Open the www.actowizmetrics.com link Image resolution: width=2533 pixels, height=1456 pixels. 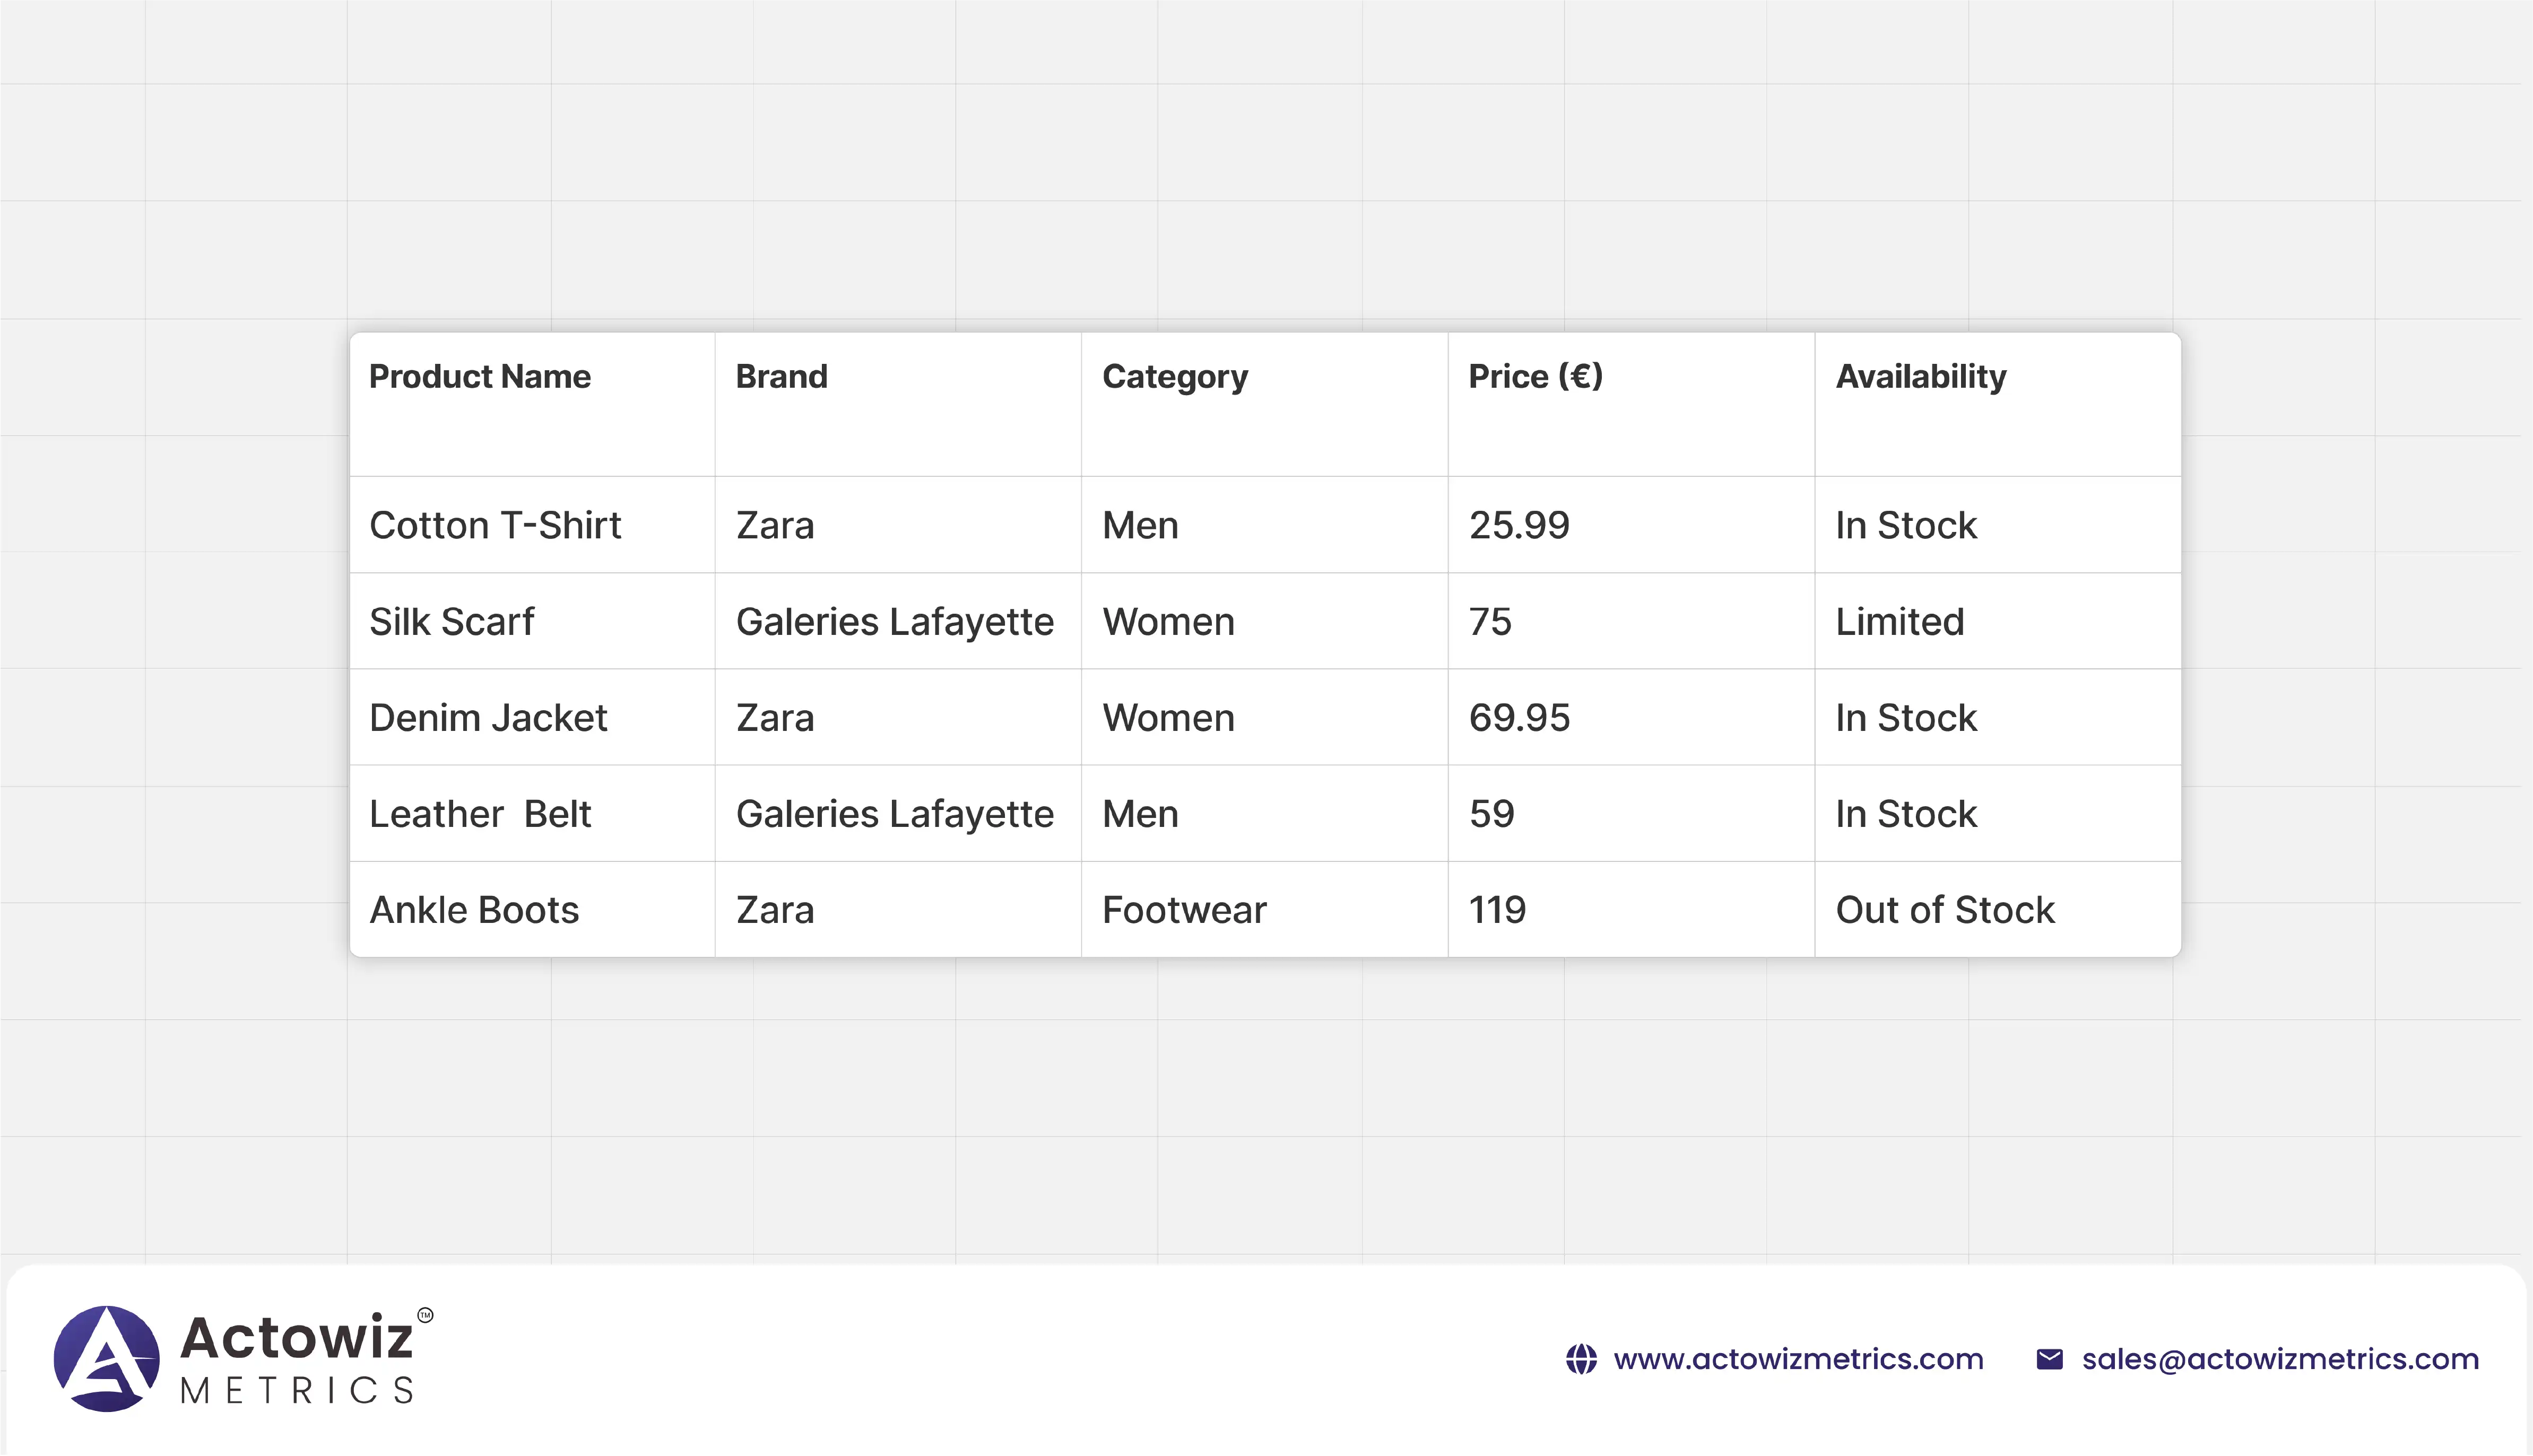[x=1798, y=1359]
